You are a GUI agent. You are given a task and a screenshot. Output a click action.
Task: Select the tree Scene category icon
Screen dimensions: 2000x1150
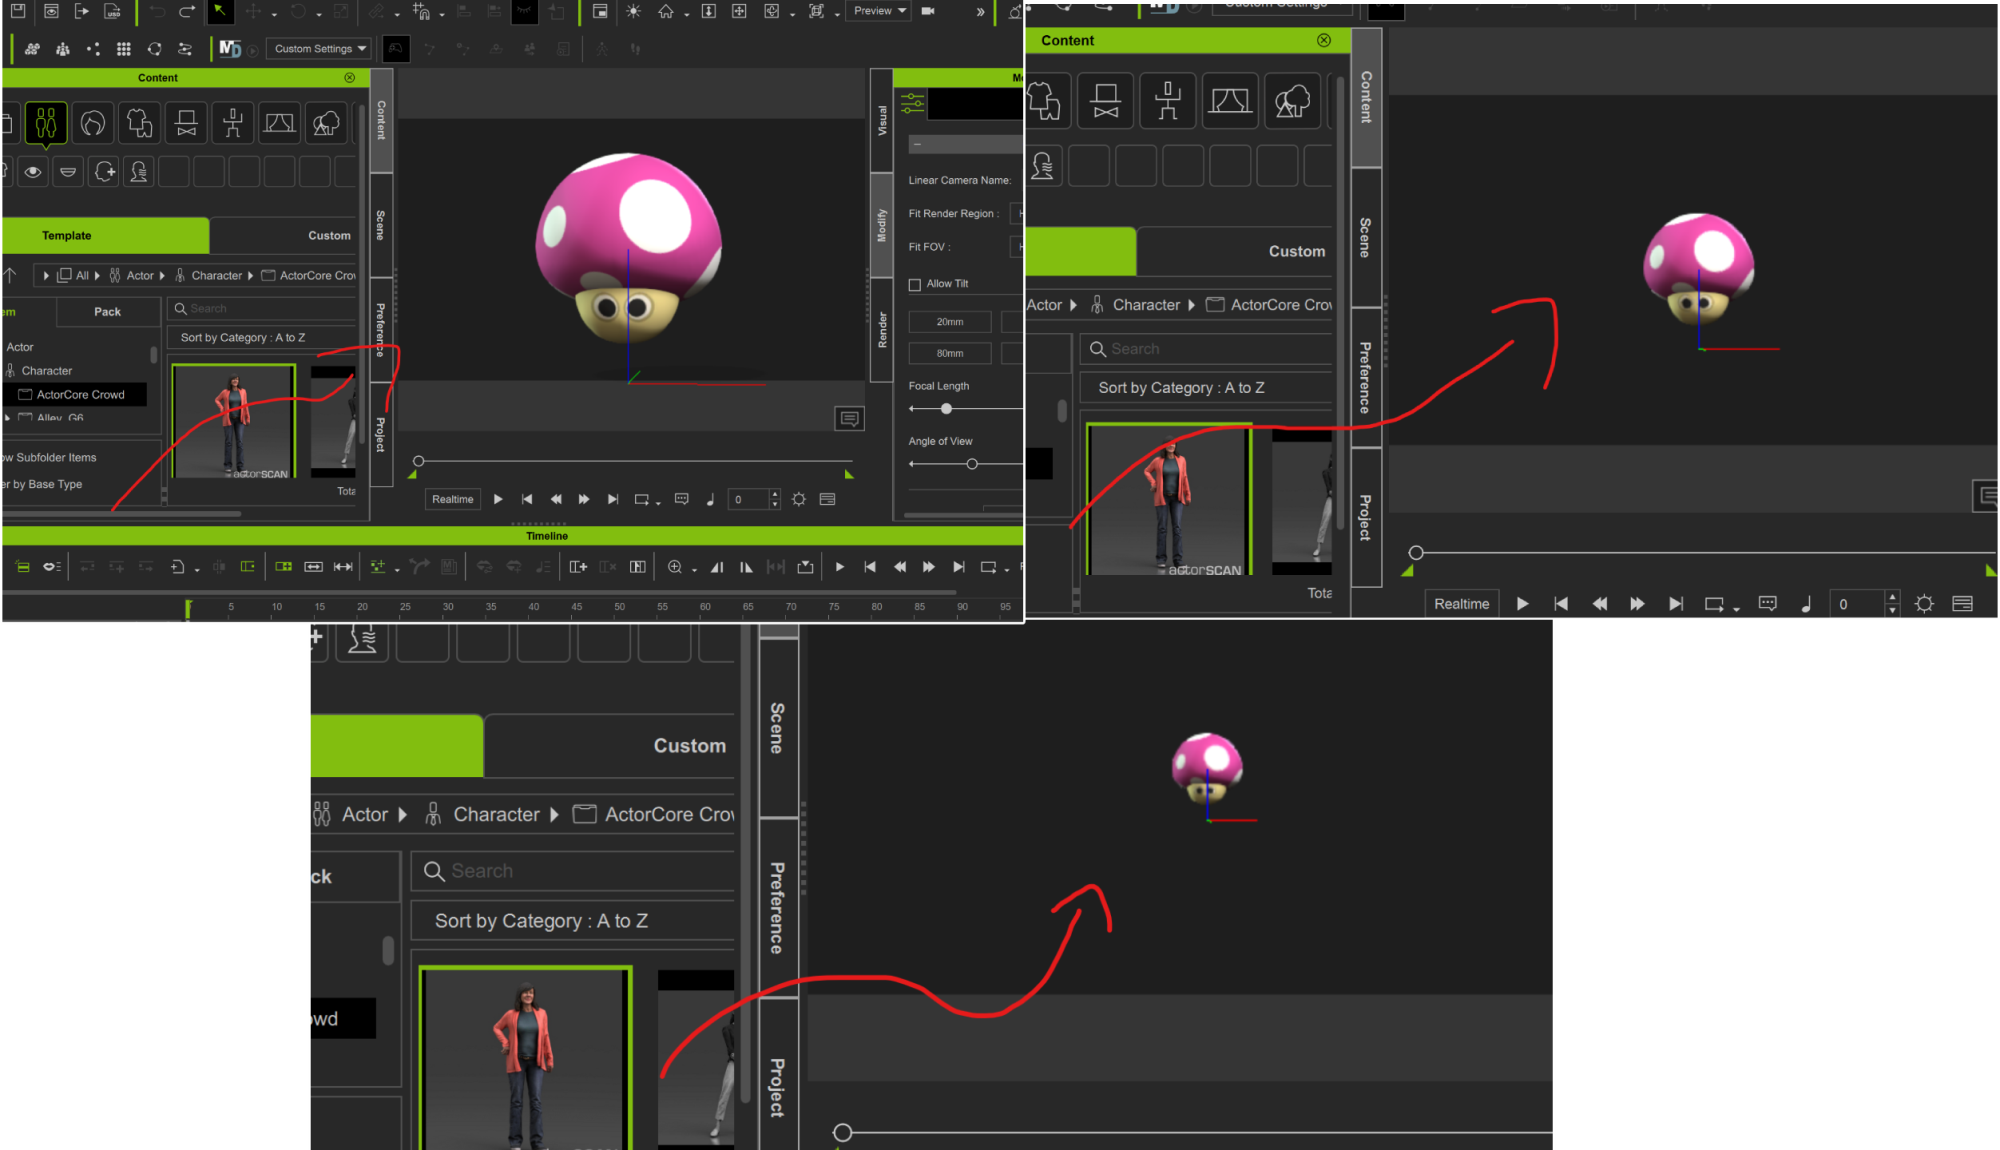(326, 123)
